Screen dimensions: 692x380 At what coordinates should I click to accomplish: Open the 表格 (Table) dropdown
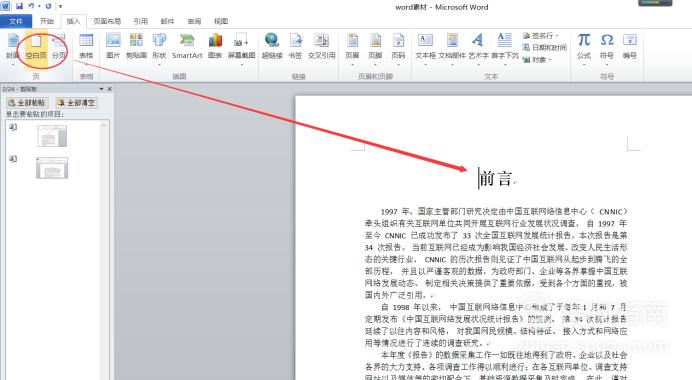[x=86, y=49]
